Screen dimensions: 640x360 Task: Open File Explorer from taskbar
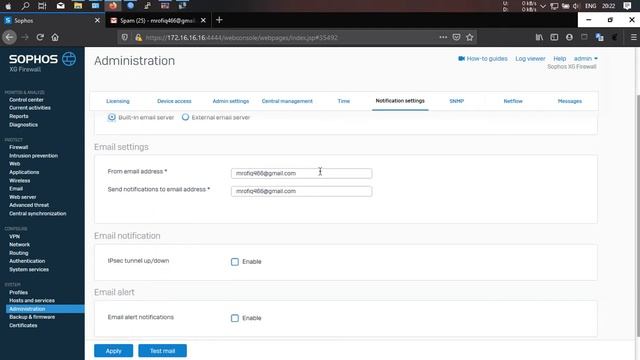pos(78,6)
